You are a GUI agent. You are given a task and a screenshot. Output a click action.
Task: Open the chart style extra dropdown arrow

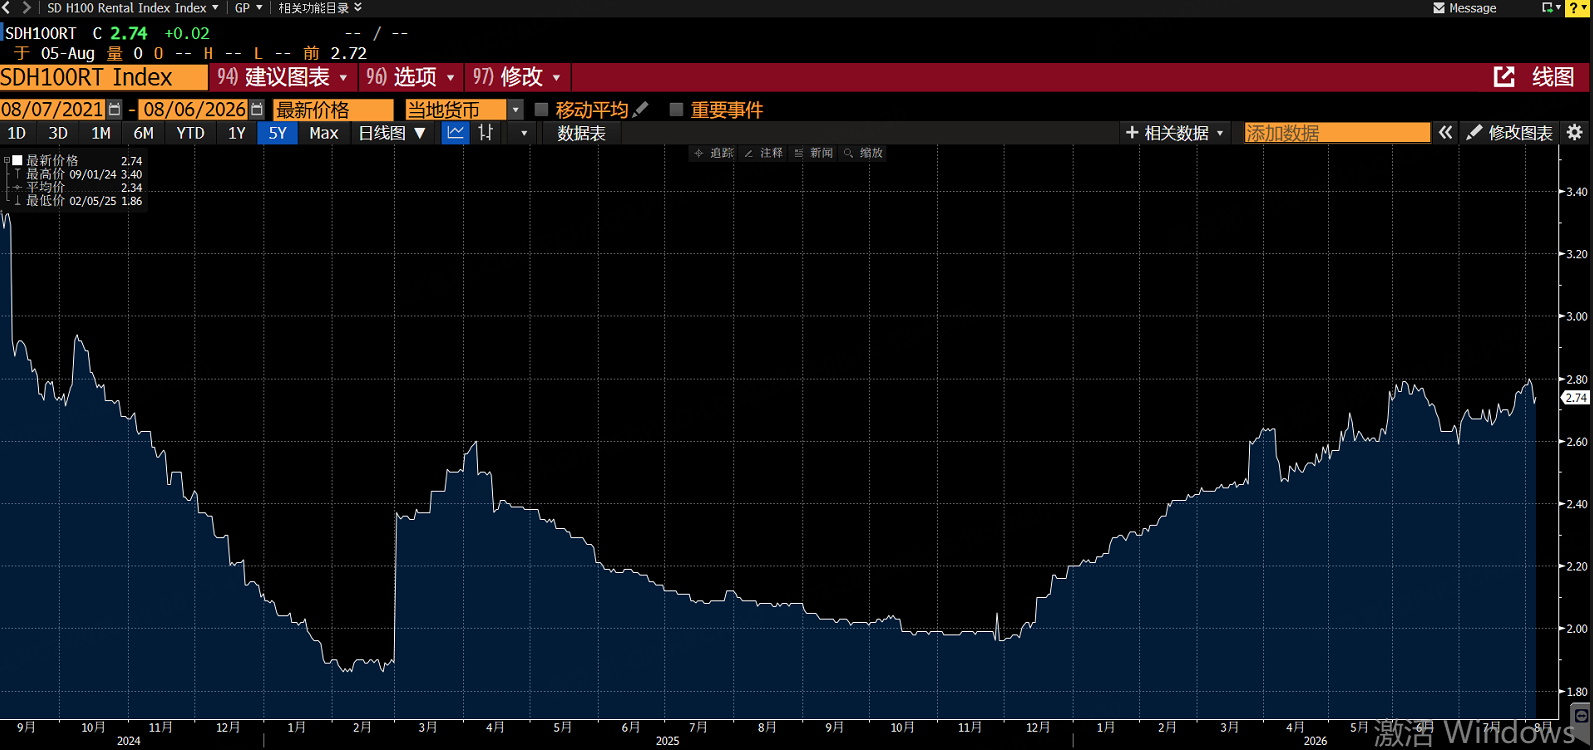524,133
